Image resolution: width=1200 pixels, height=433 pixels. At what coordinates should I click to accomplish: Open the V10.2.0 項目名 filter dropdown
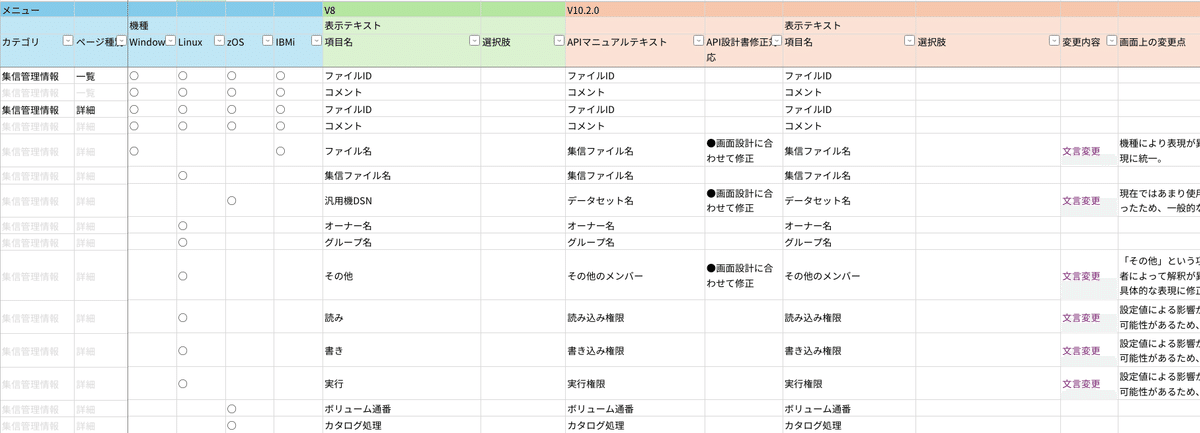tap(909, 41)
